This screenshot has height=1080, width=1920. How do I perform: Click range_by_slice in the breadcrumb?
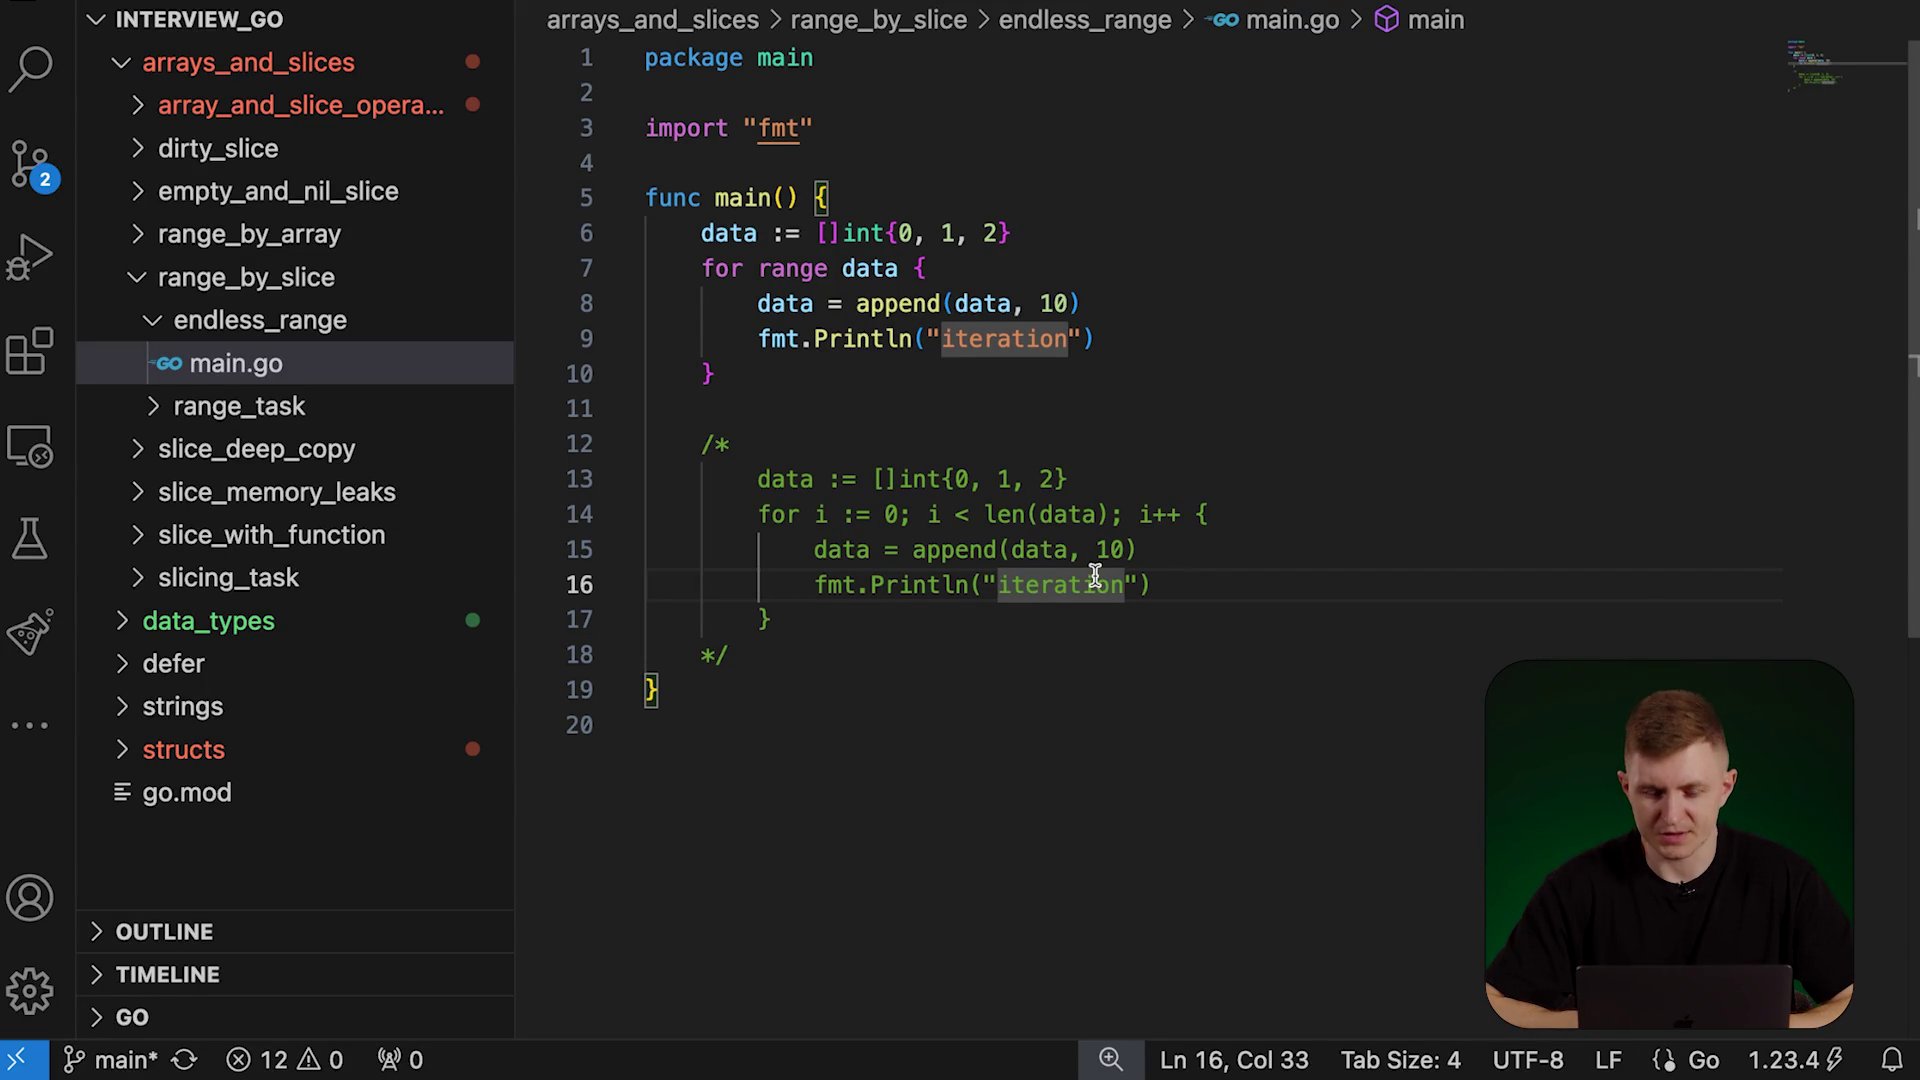pyautogui.click(x=878, y=20)
